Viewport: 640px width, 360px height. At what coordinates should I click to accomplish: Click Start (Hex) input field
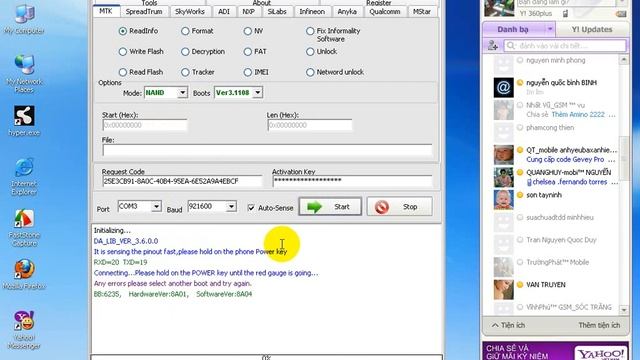click(x=145, y=125)
